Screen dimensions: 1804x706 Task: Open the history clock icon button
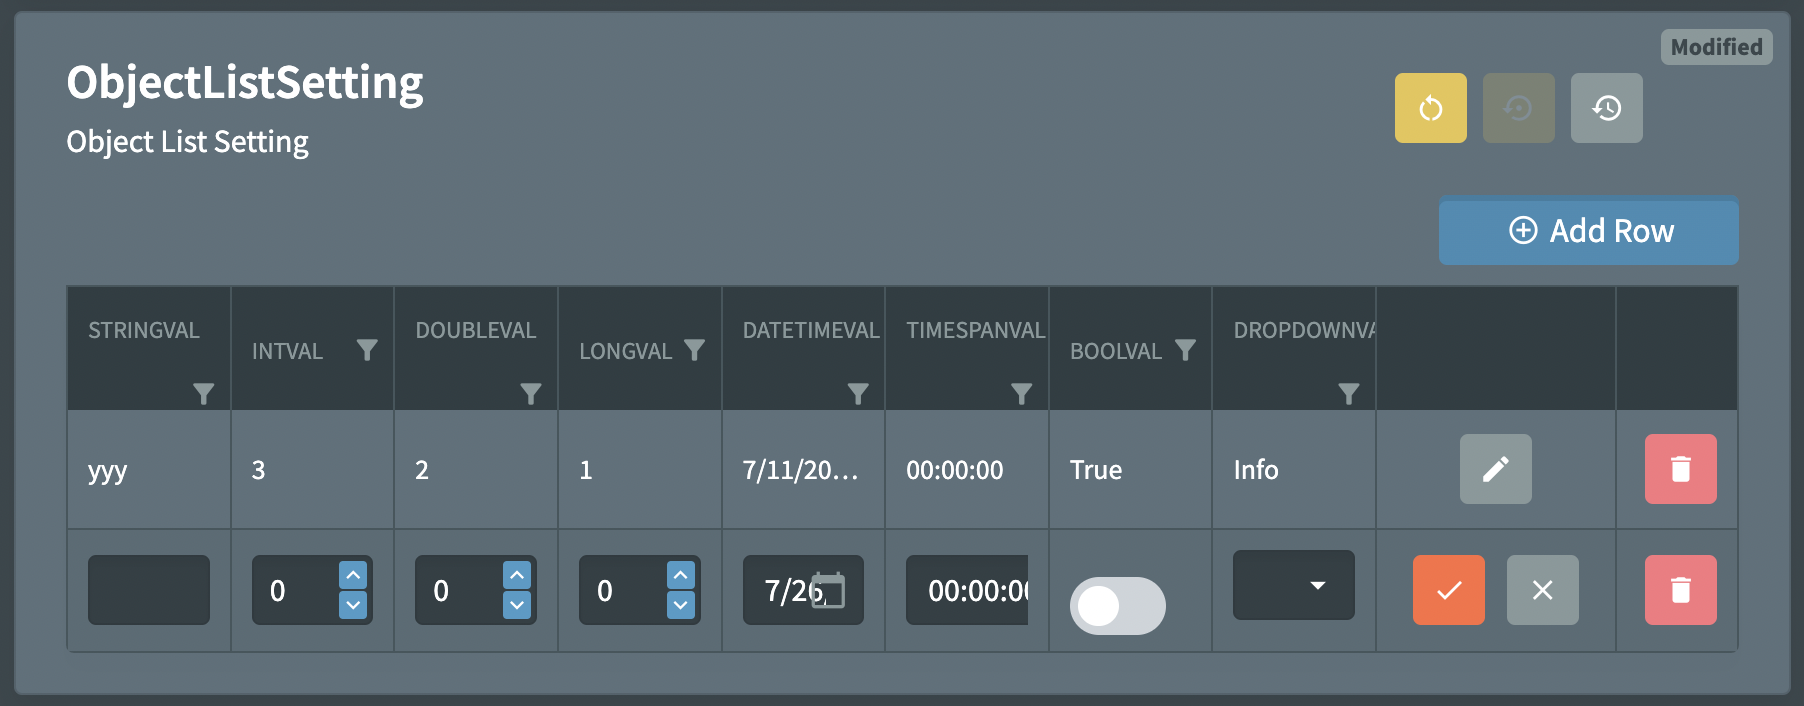coord(1606,108)
